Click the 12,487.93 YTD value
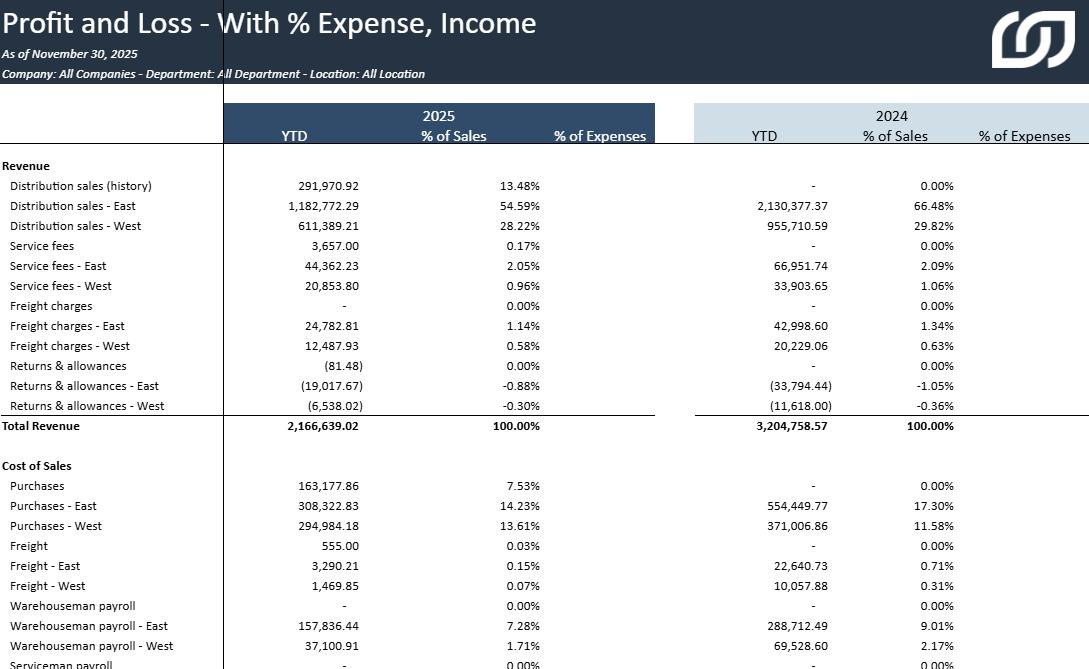 (x=332, y=346)
